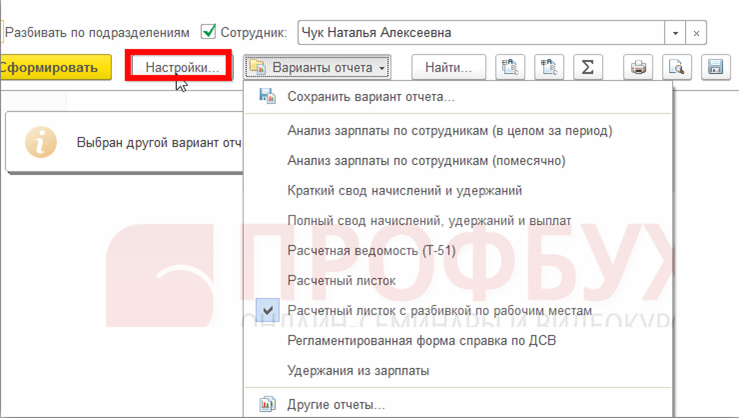
Task: Click the info icon in notification
Action: (40, 142)
